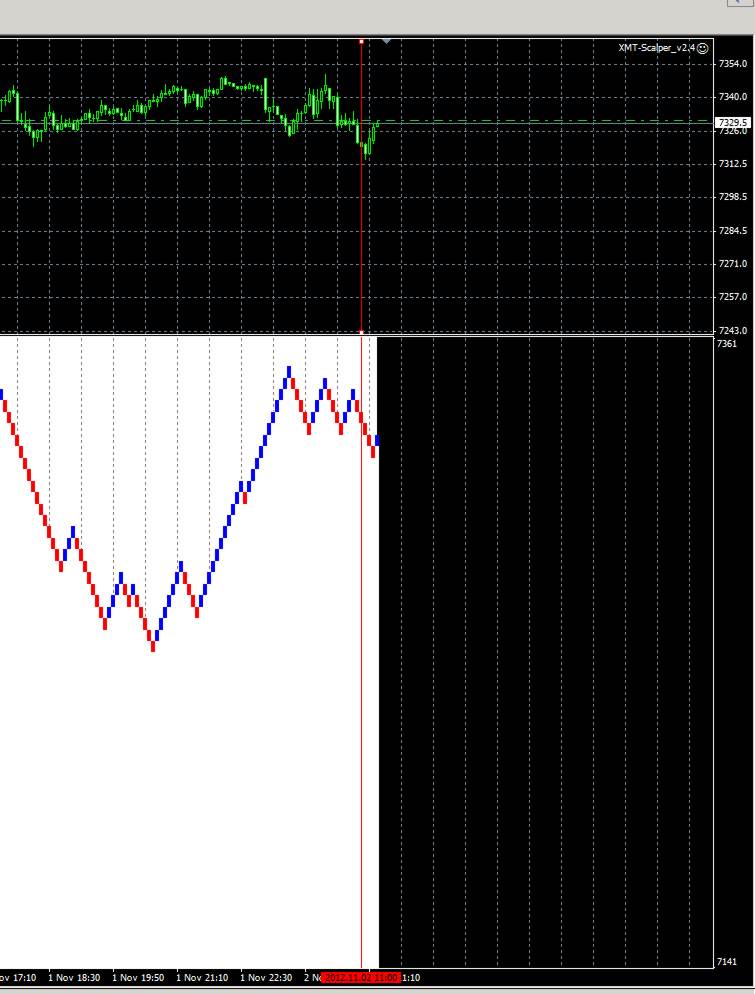The image size is (755, 994).
Task: Click the 7141 value on the indicator scale
Action: pos(726,962)
